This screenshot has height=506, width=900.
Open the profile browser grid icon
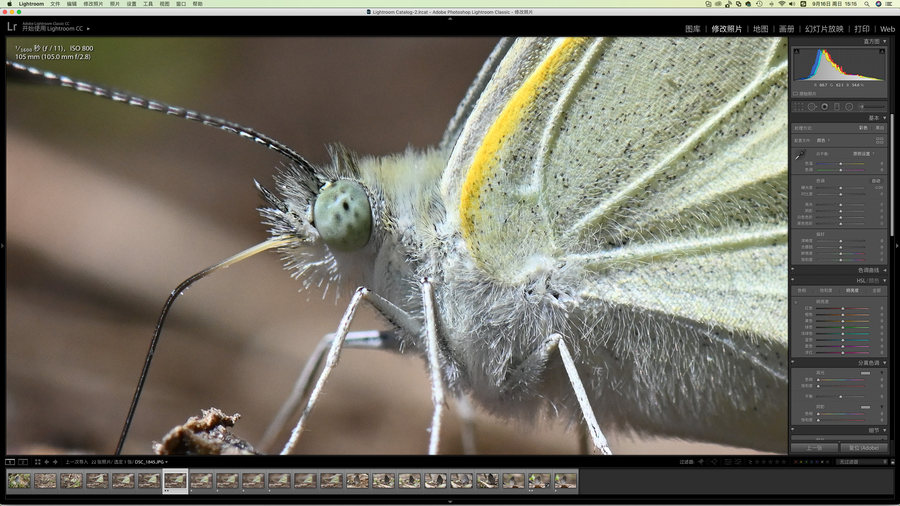pyautogui.click(x=880, y=140)
